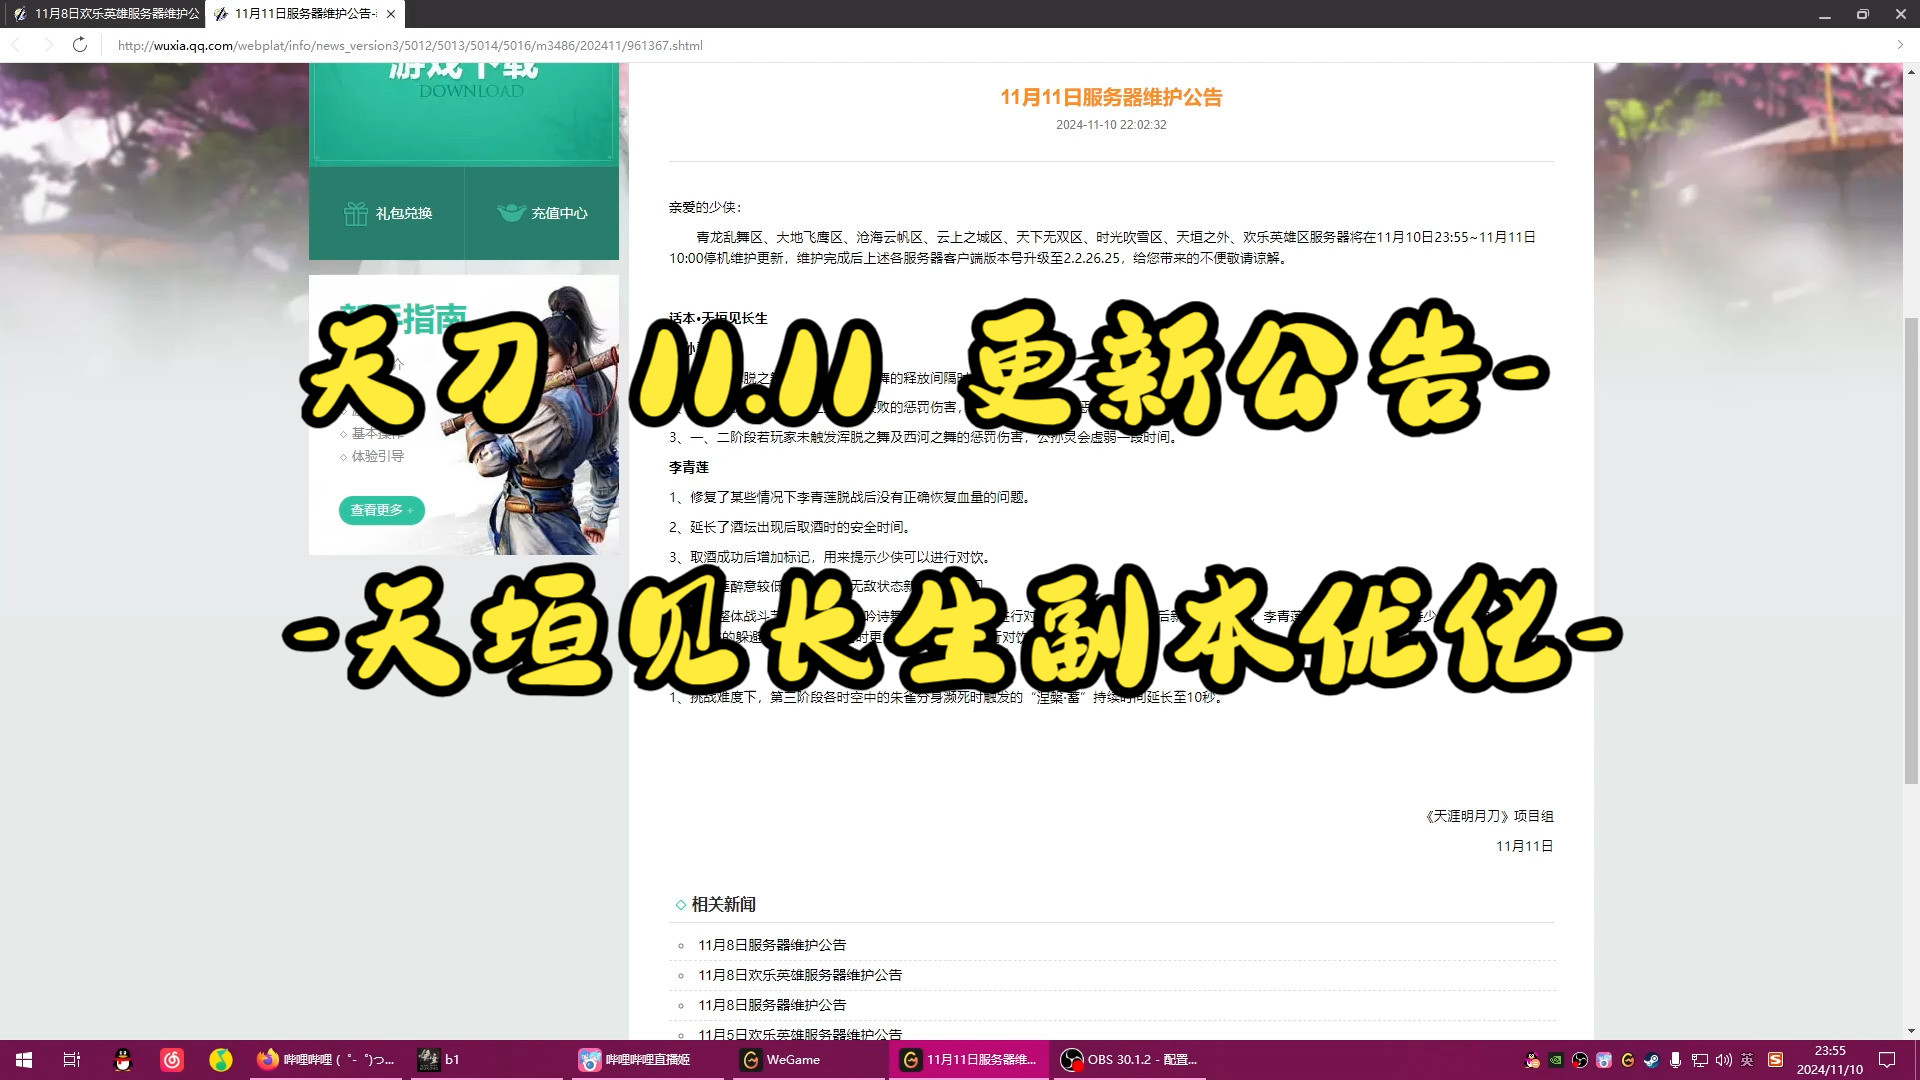Open the clock showing 23:55
The width and height of the screenshot is (1920, 1080).
pos(1830,1060)
